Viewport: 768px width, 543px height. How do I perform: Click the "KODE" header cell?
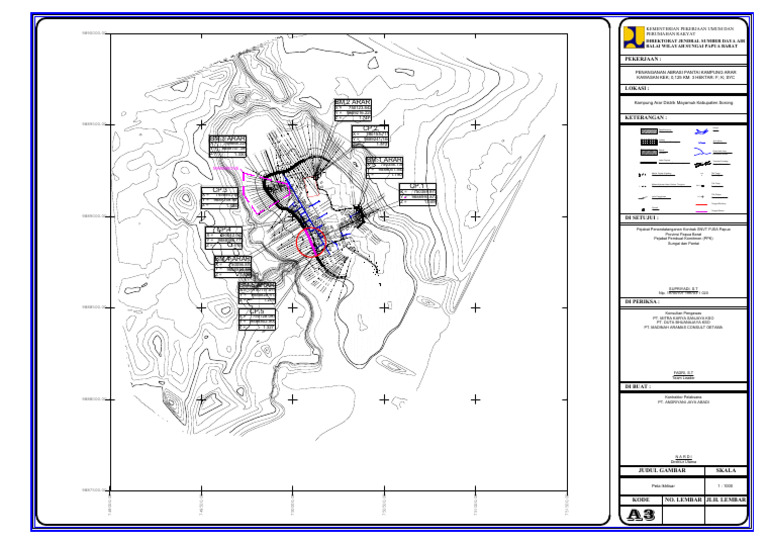[641, 500]
